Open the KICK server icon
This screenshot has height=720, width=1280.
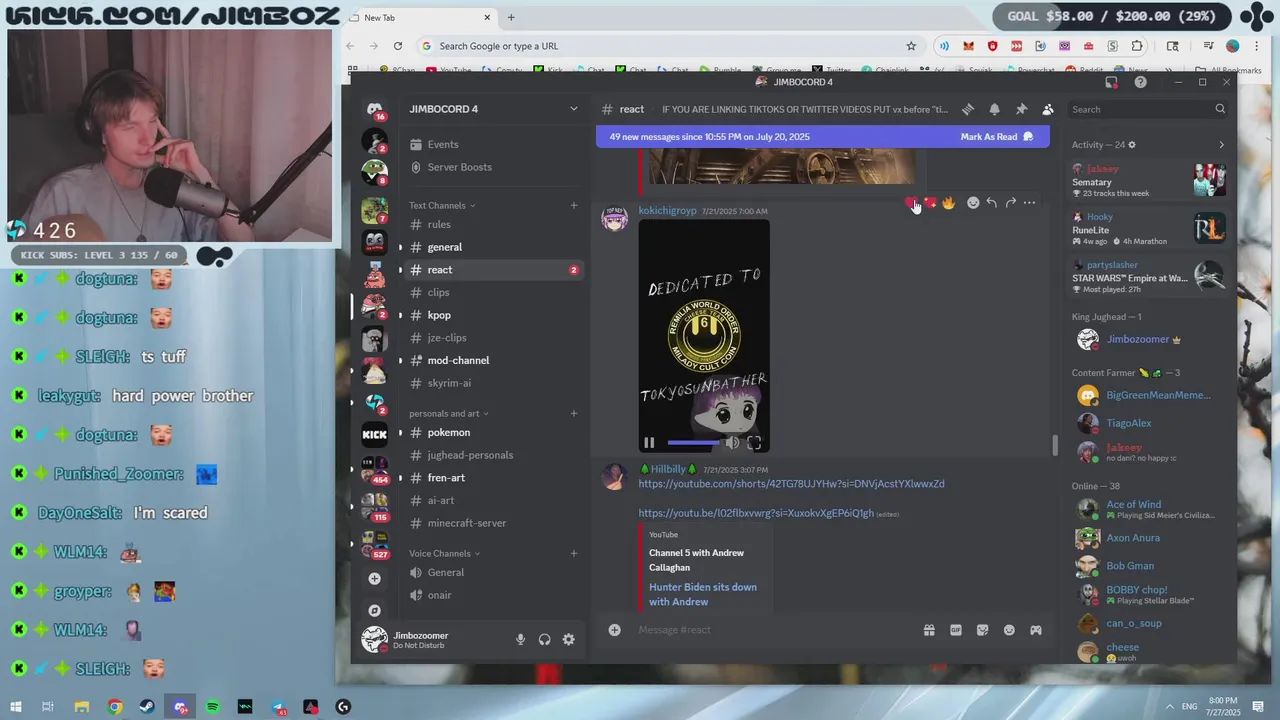[x=374, y=434]
